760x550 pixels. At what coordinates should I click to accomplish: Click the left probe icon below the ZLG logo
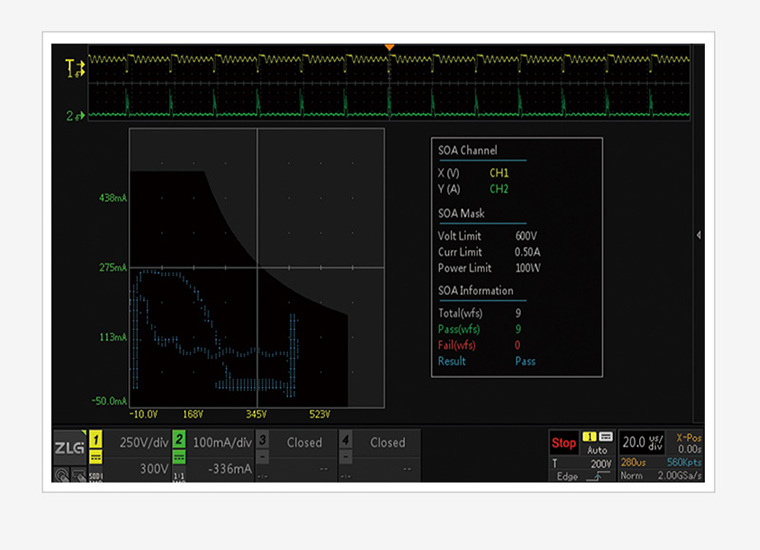(x=62, y=475)
